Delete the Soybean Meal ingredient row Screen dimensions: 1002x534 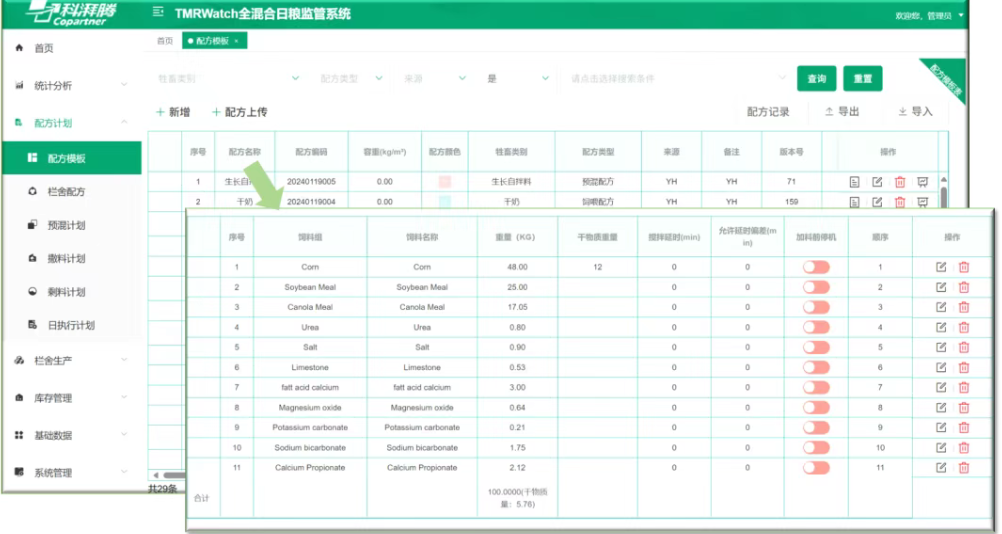pyautogui.click(x=964, y=287)
